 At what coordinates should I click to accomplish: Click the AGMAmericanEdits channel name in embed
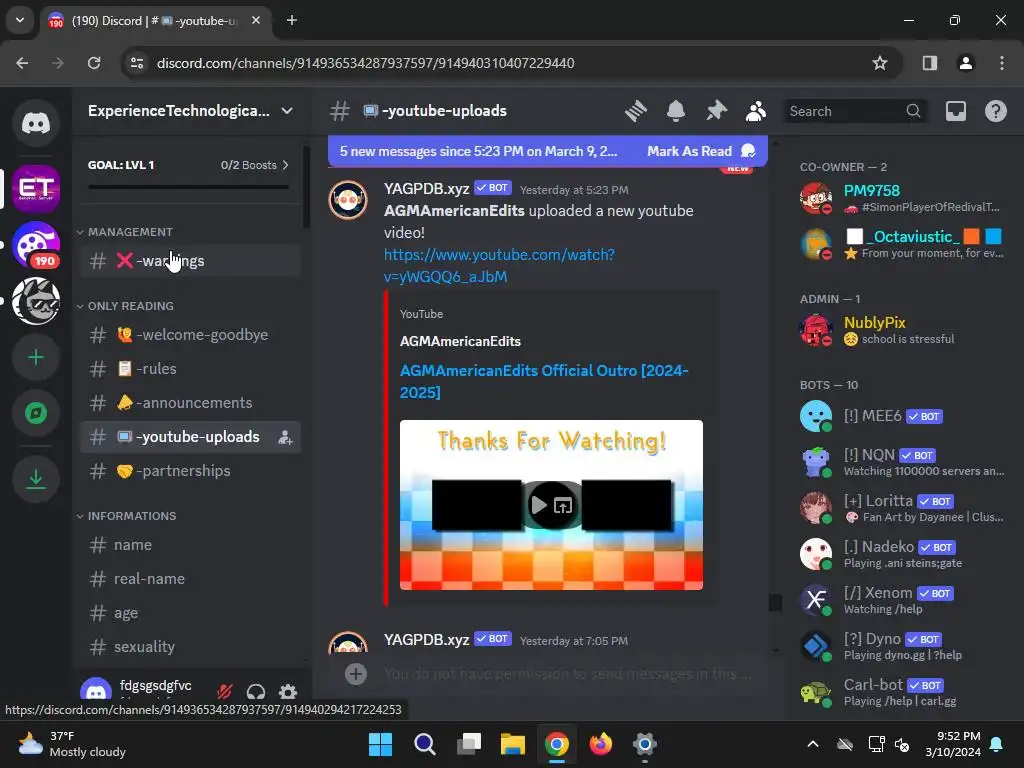point(460,342)
